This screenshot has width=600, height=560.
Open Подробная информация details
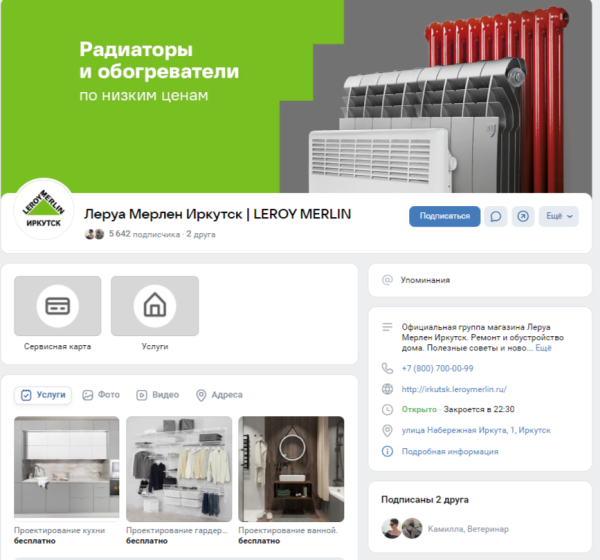click(449, 451)
